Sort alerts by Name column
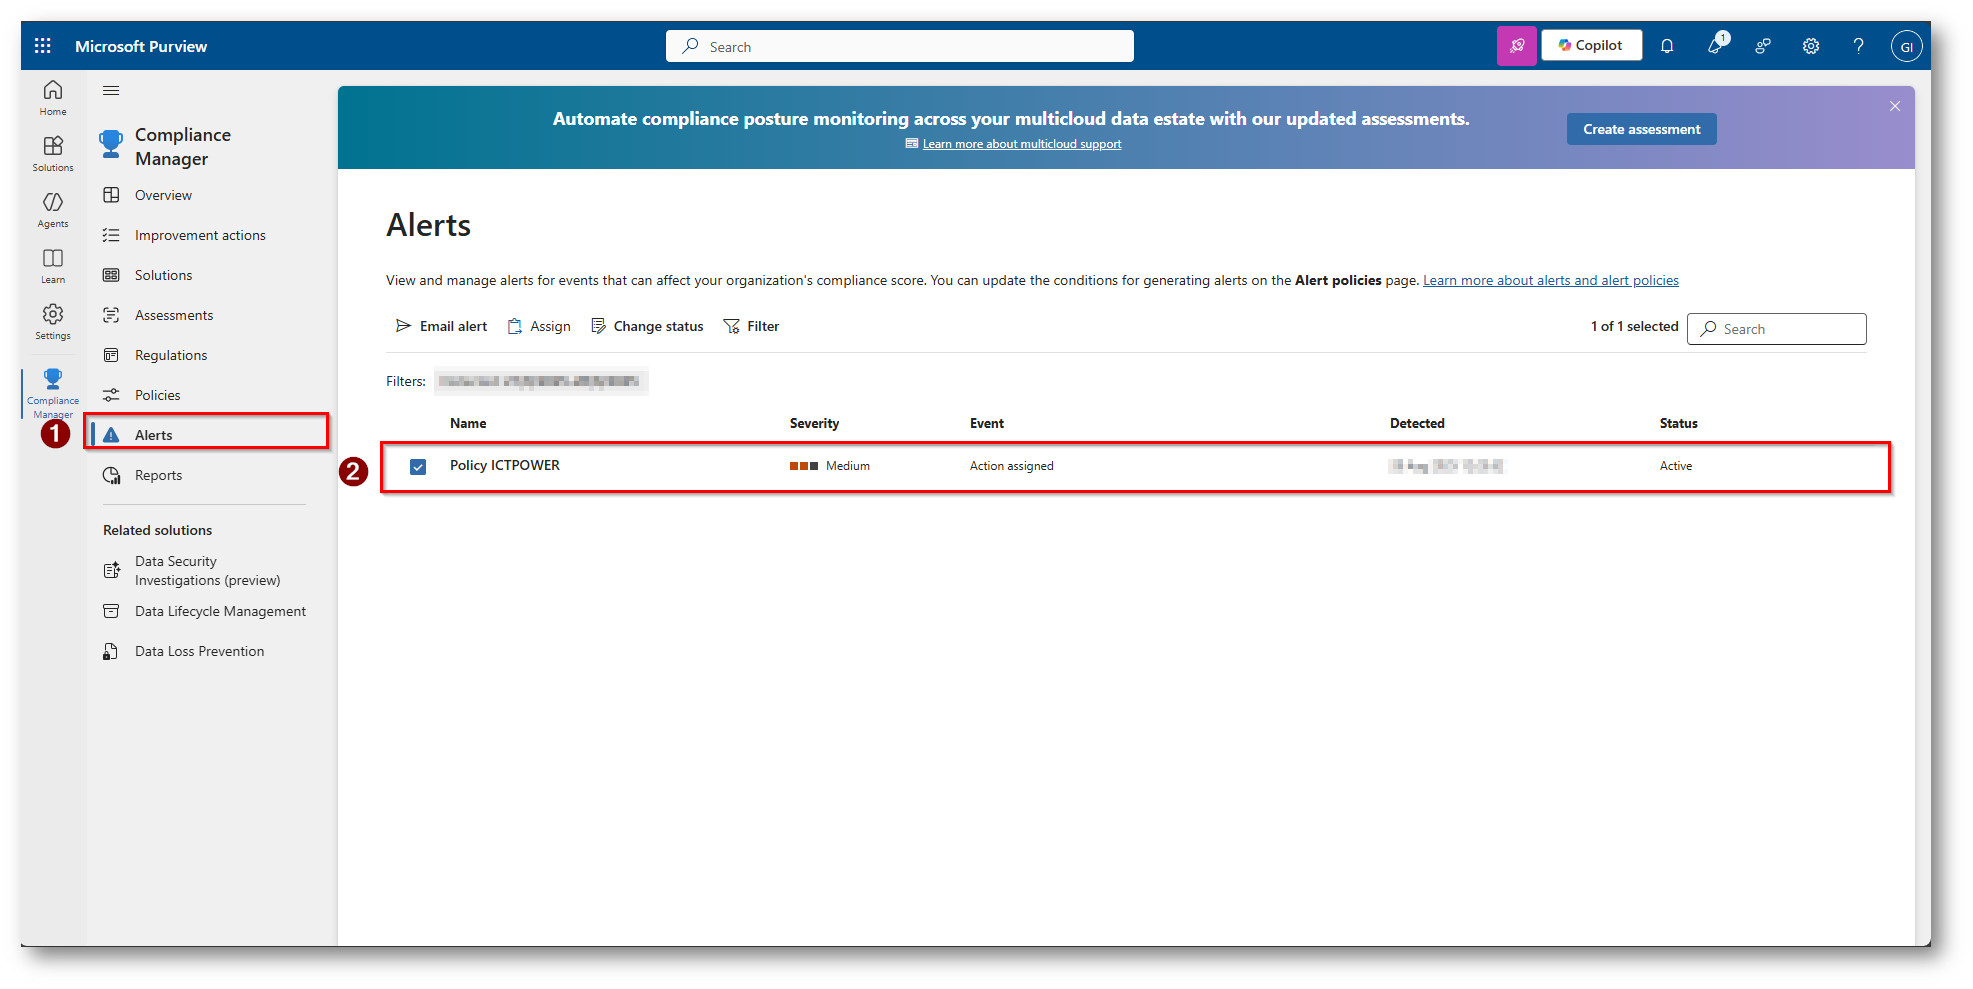This screenshot has height=989, width=1973. click(468, 423)
